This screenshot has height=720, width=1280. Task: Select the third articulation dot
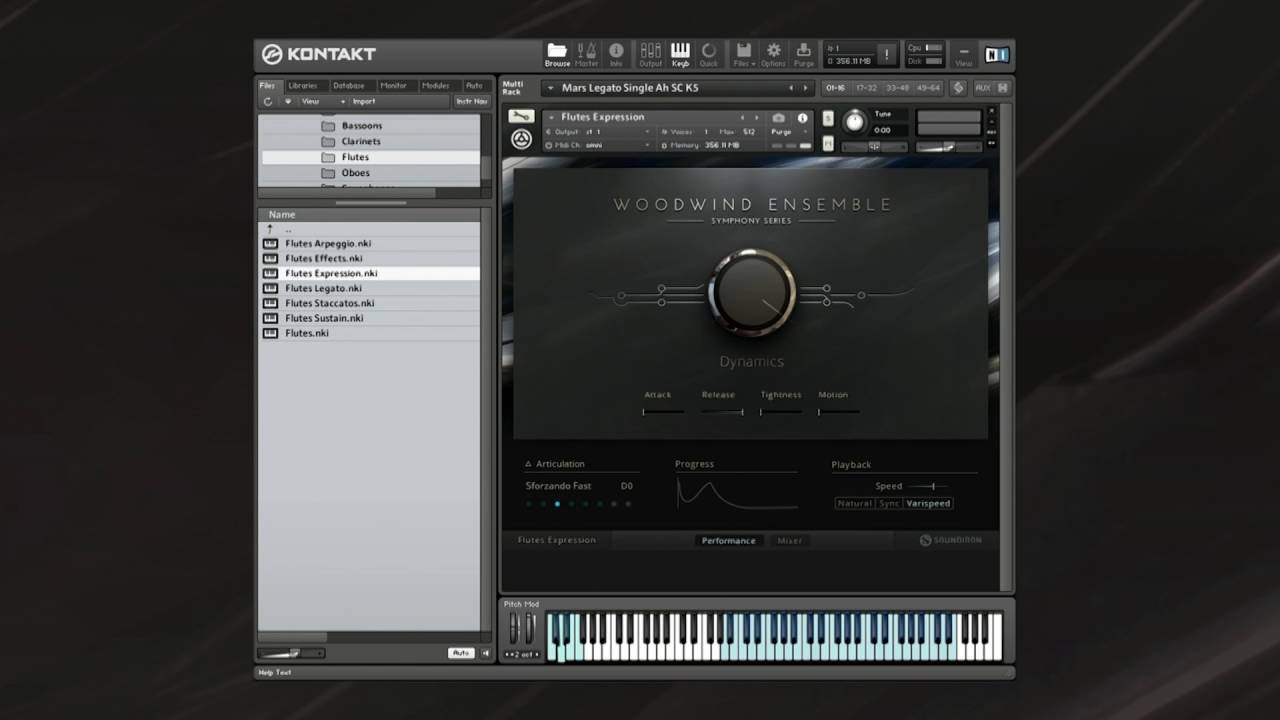pyautogui.click(x=557, y=504)
